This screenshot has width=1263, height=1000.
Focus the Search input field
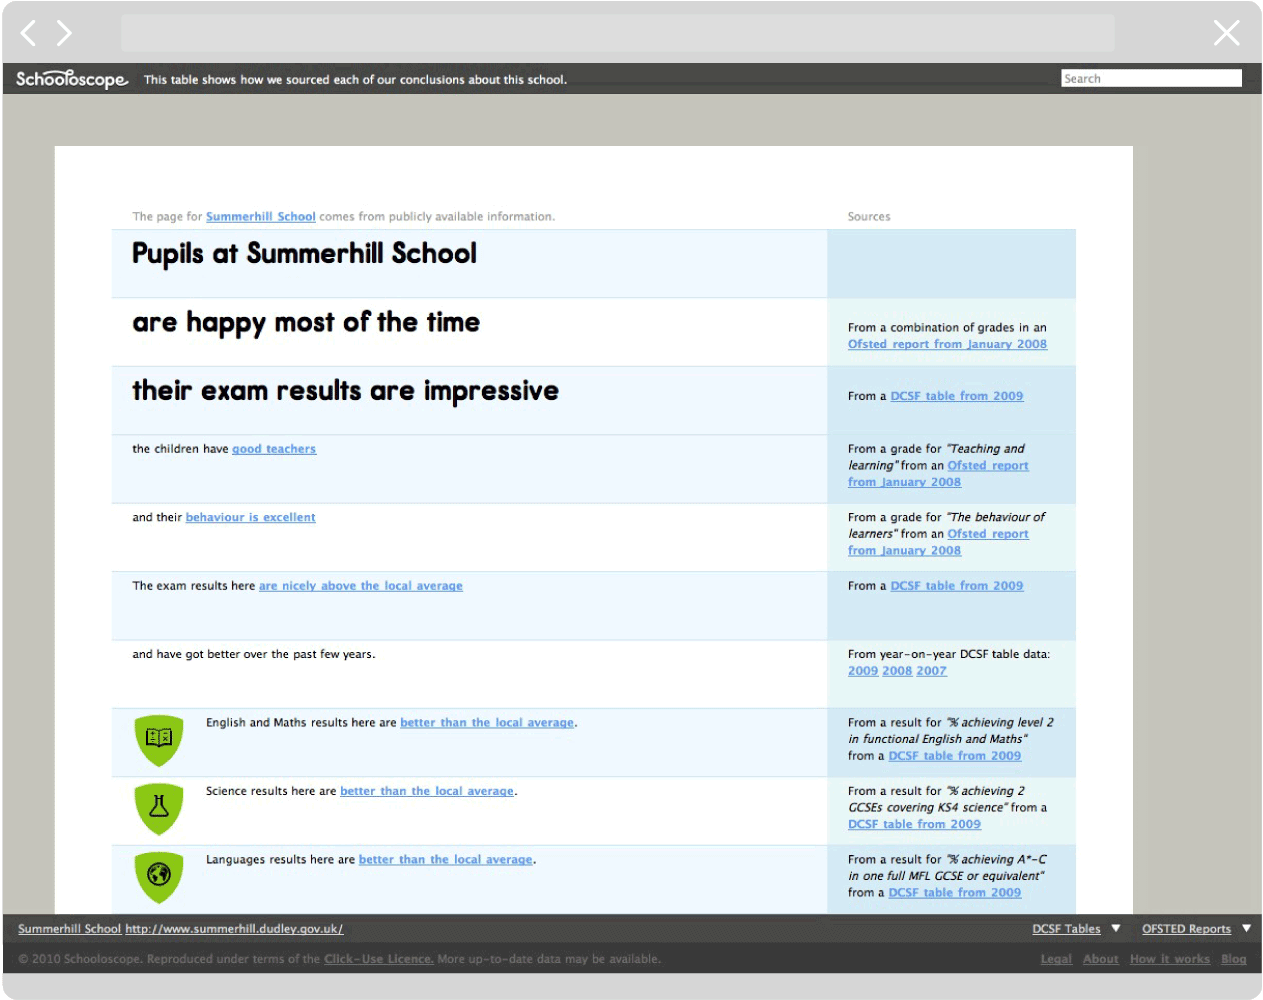[x=1151, y=78]
